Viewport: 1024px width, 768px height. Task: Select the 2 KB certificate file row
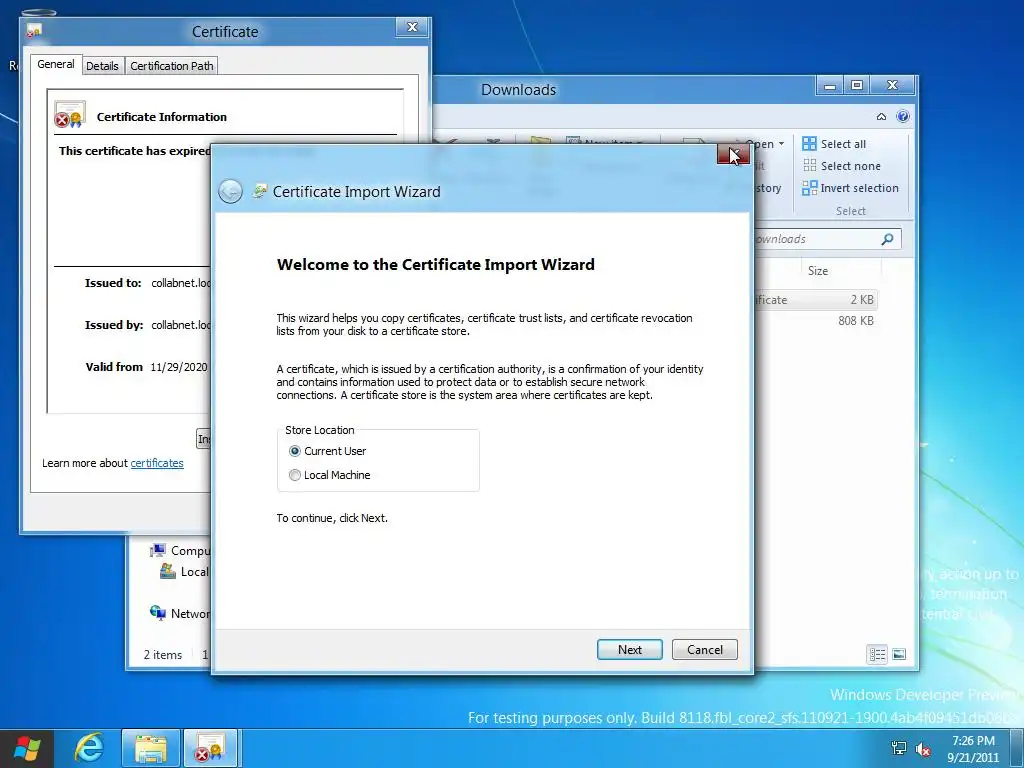(x=816, y=300)
